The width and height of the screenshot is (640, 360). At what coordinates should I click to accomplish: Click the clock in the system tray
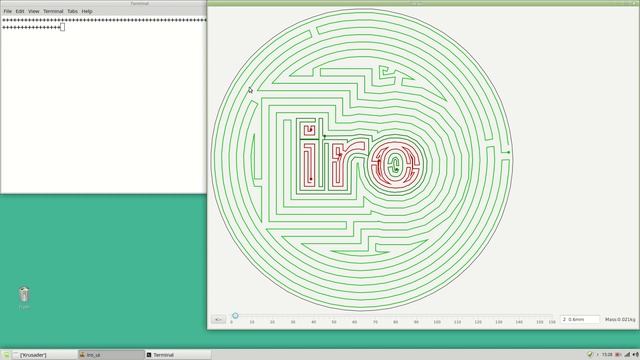pos(607,355)
